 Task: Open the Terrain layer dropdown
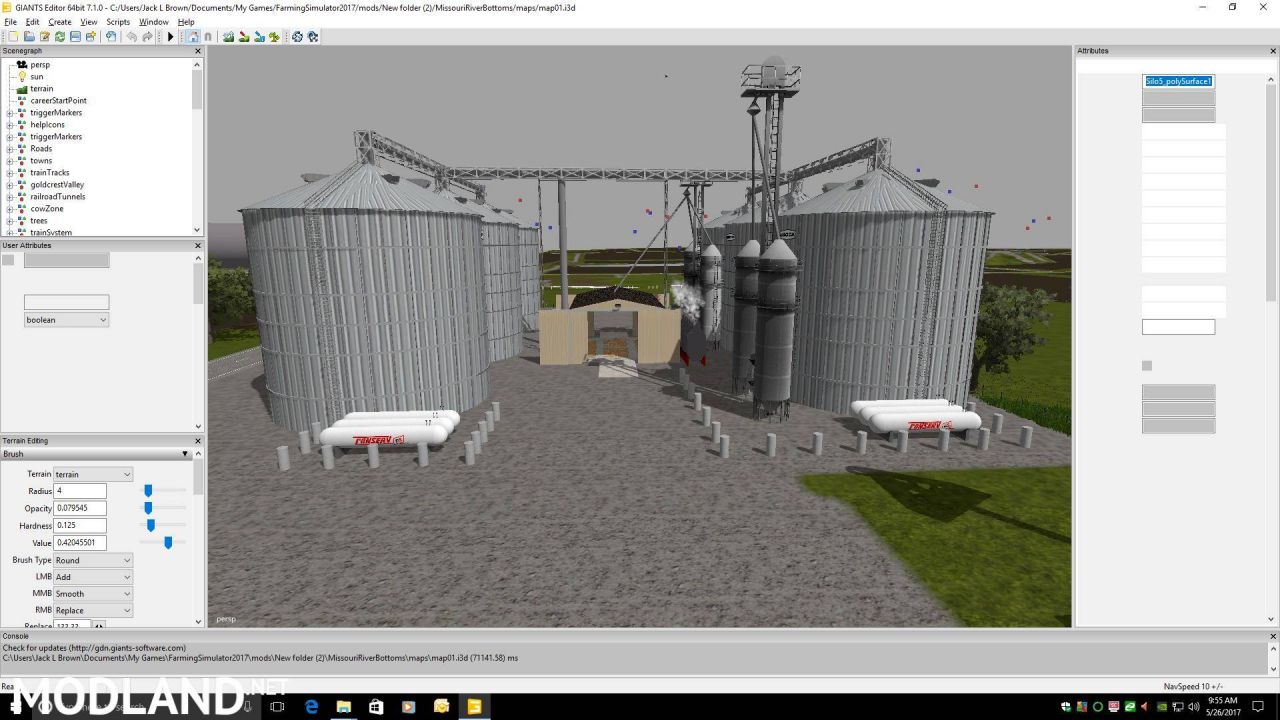92,474
